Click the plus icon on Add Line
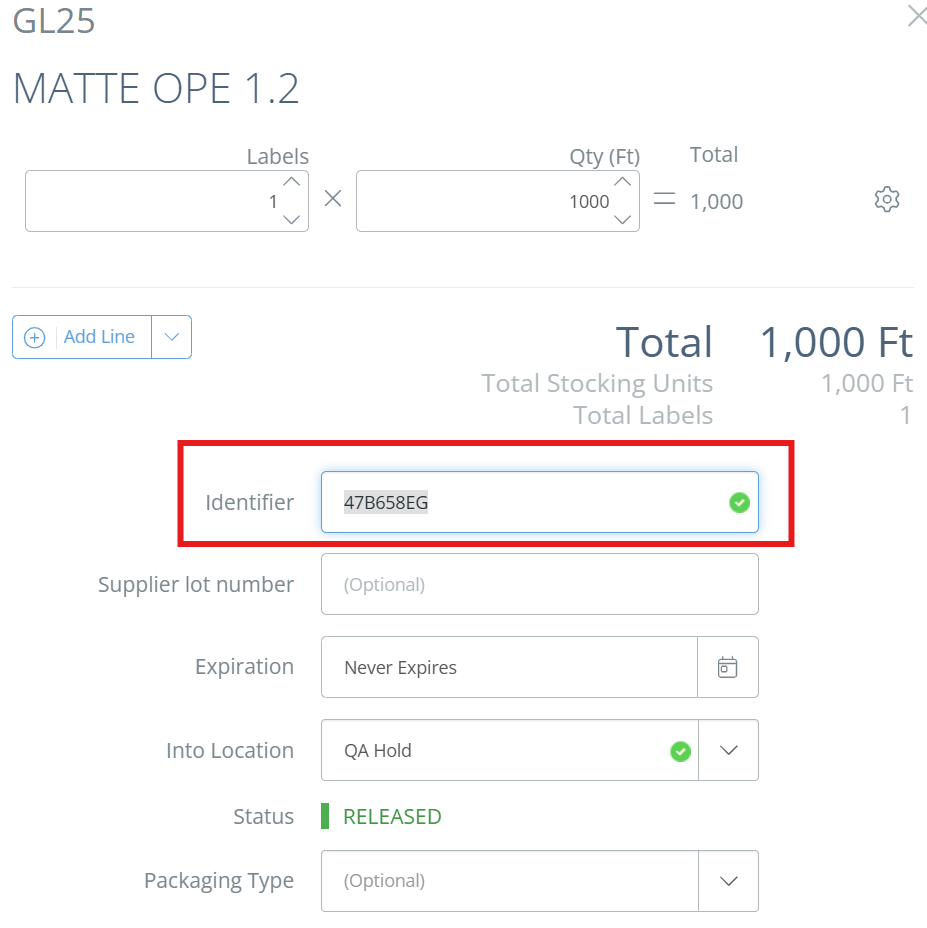This screenshot has width=927, height=928. [x=34, y=337]
